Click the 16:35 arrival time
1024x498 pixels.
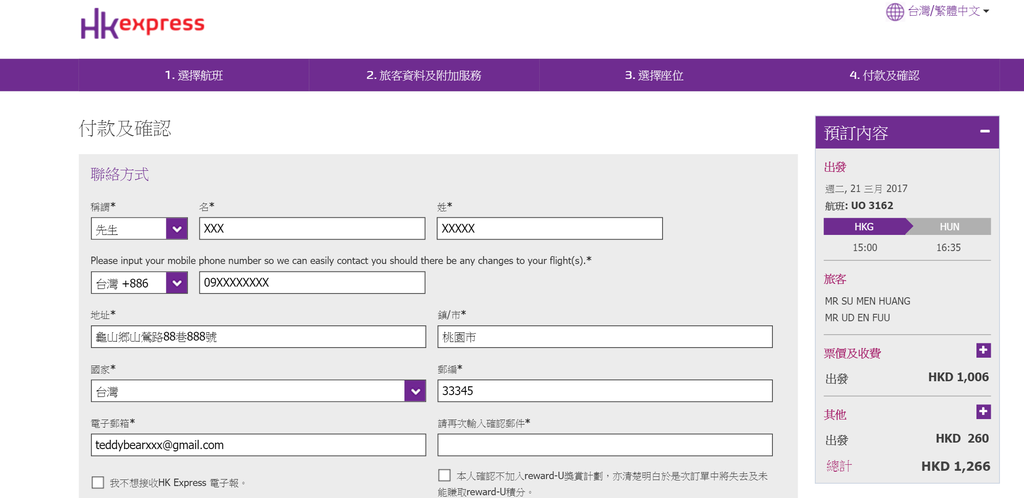[x=948, y=247]
